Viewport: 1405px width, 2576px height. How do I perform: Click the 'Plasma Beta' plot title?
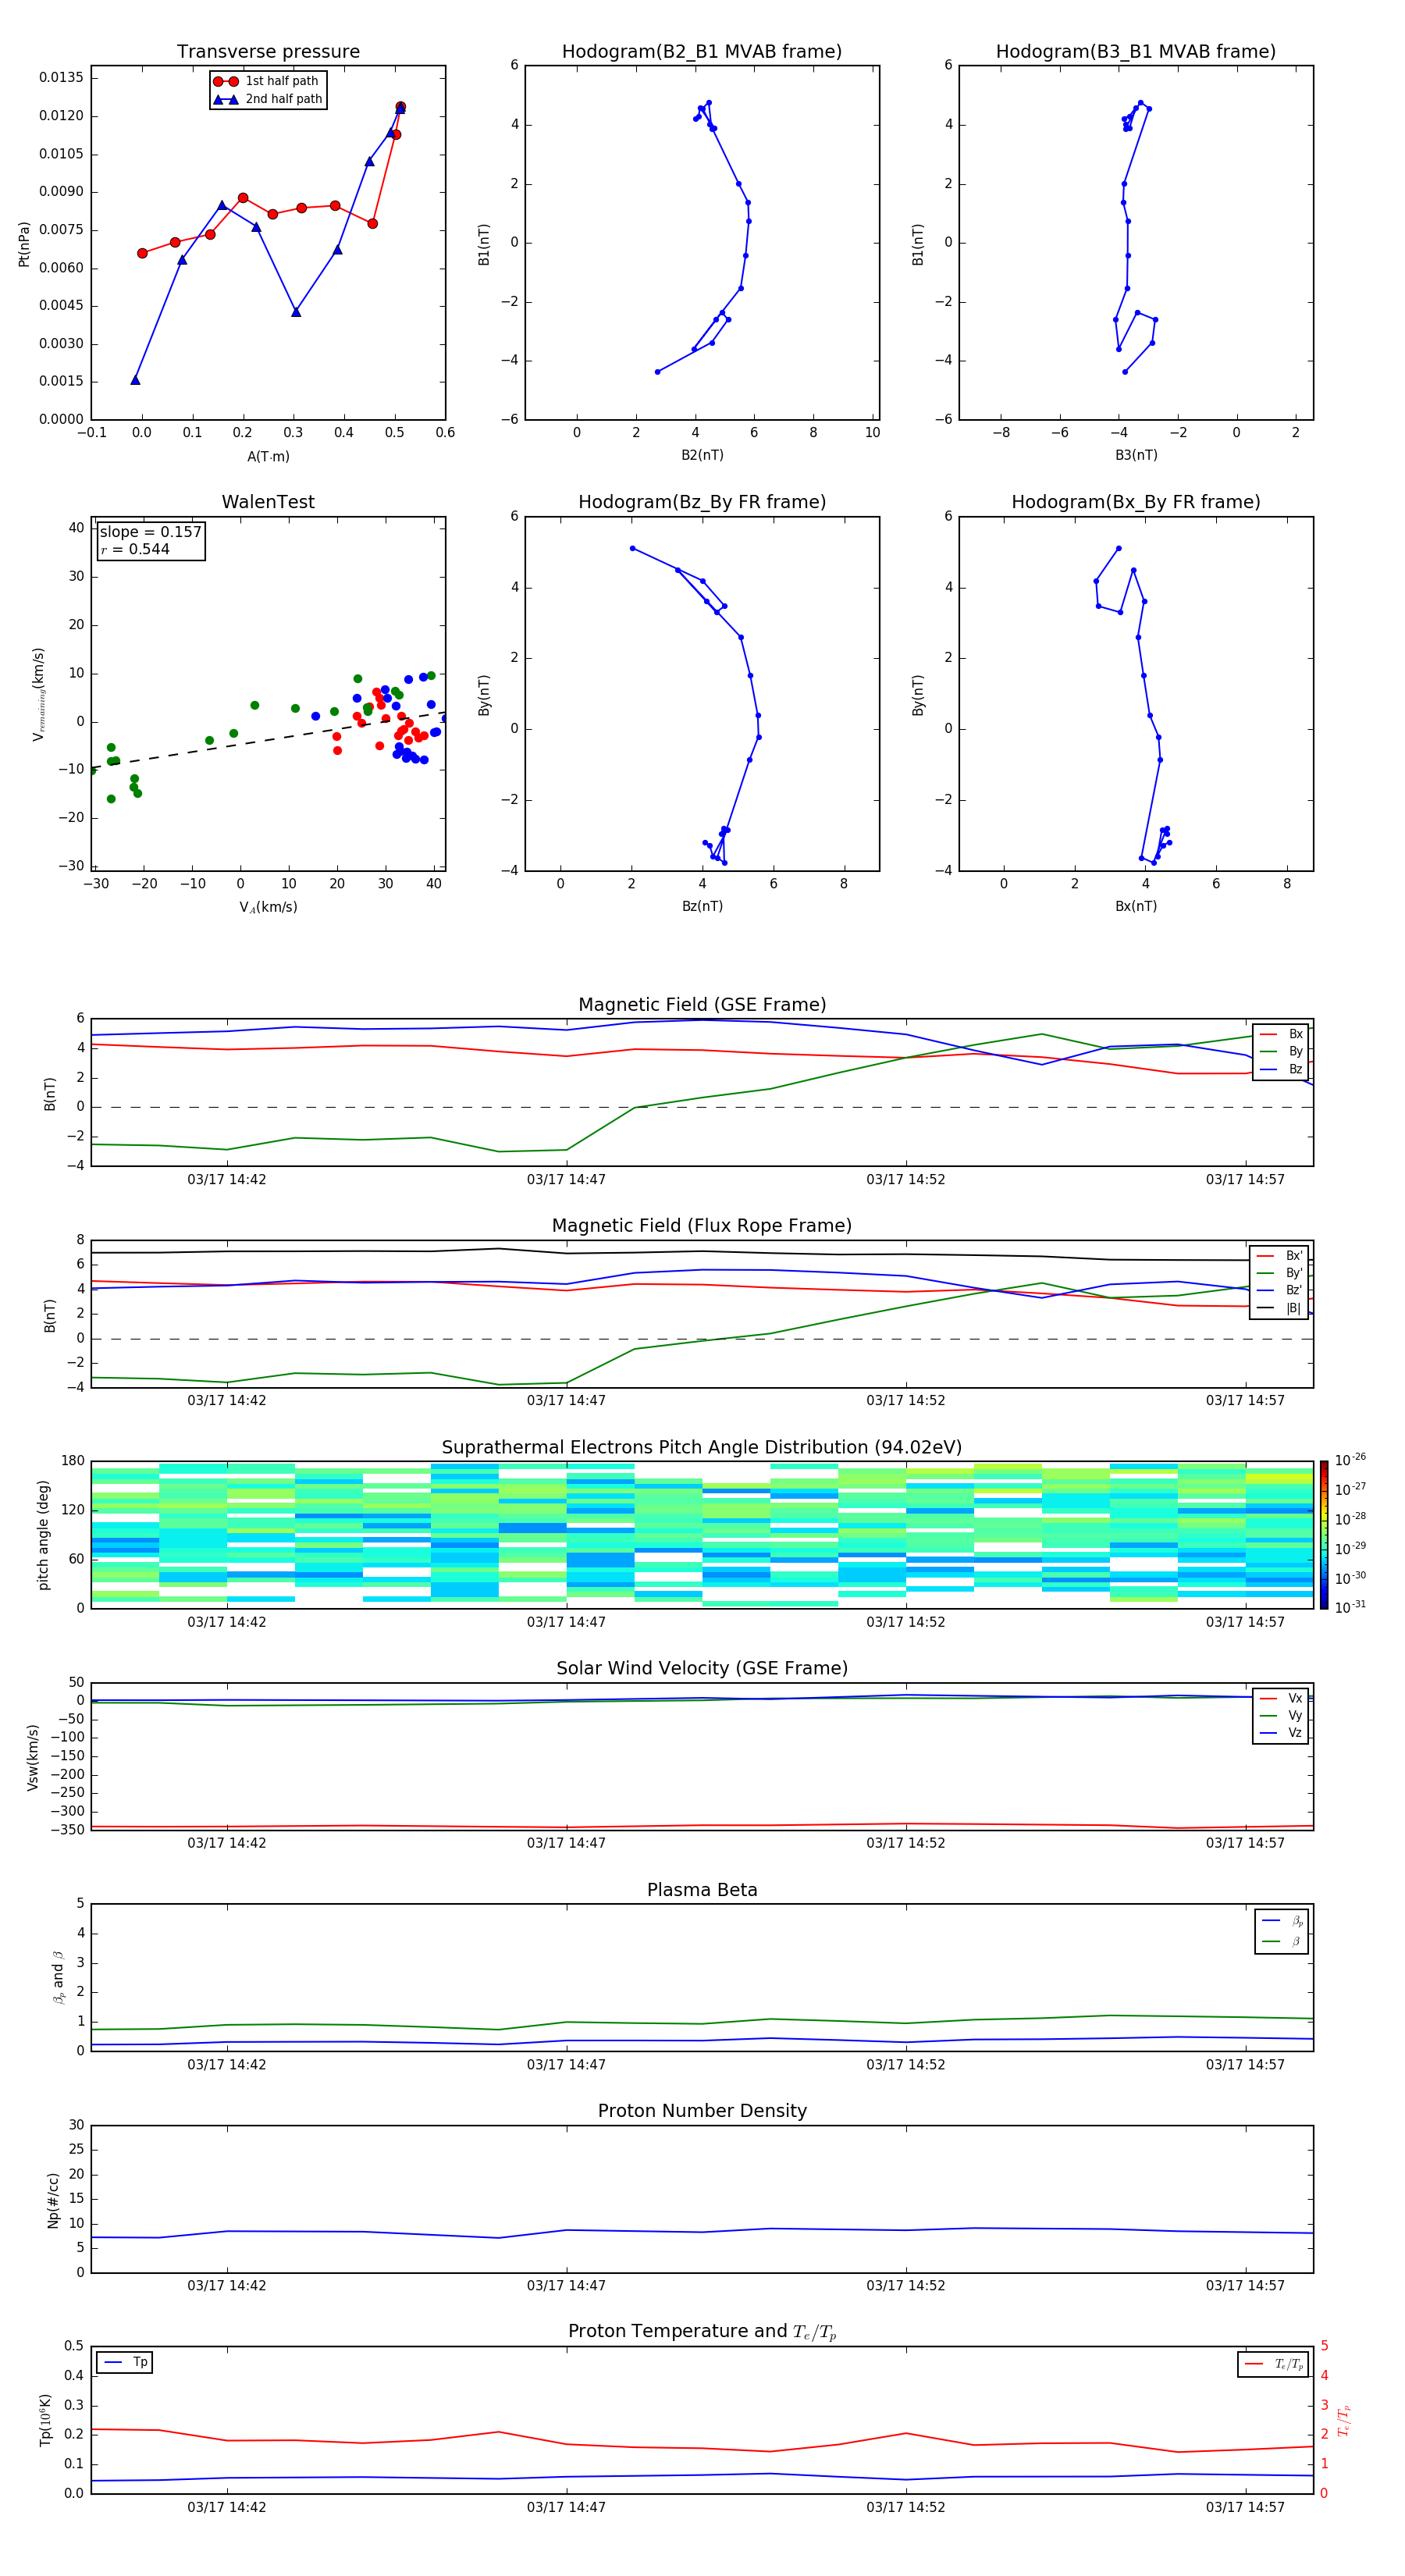point(702,1890)
